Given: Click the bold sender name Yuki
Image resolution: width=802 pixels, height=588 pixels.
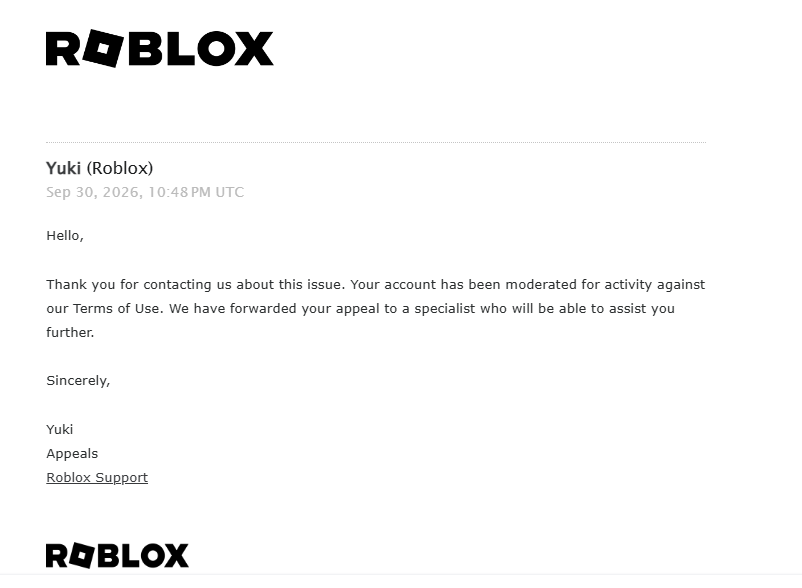Looking at the screenshot, I should point(63,168).
